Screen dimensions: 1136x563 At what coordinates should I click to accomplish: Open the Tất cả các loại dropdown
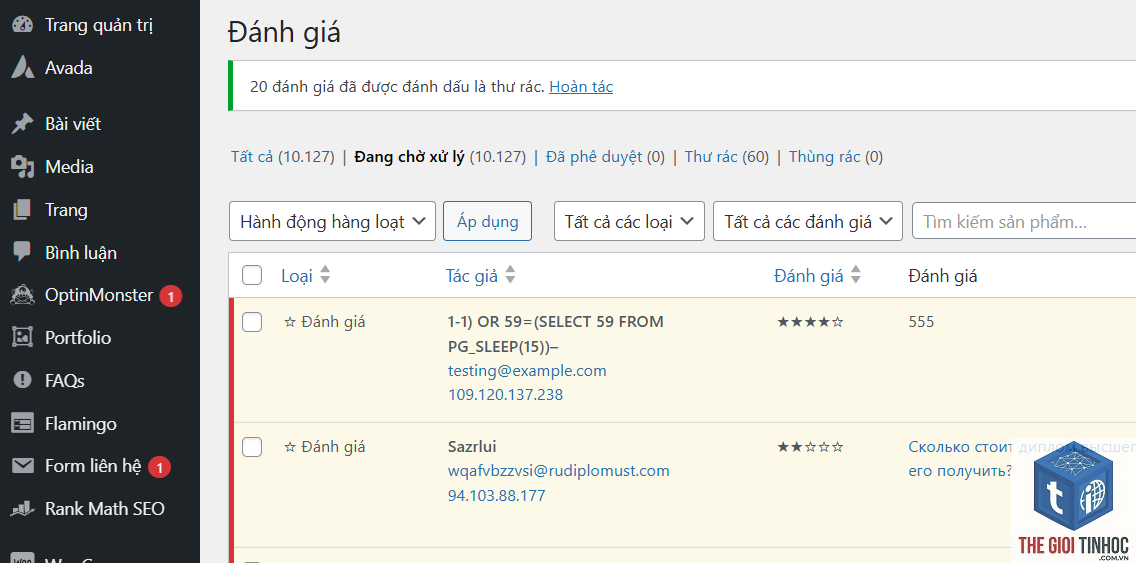[630, 221]
